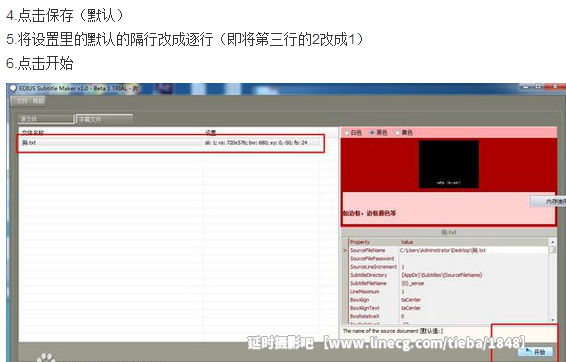Click the black subtitle preview thumbnail

449,164
